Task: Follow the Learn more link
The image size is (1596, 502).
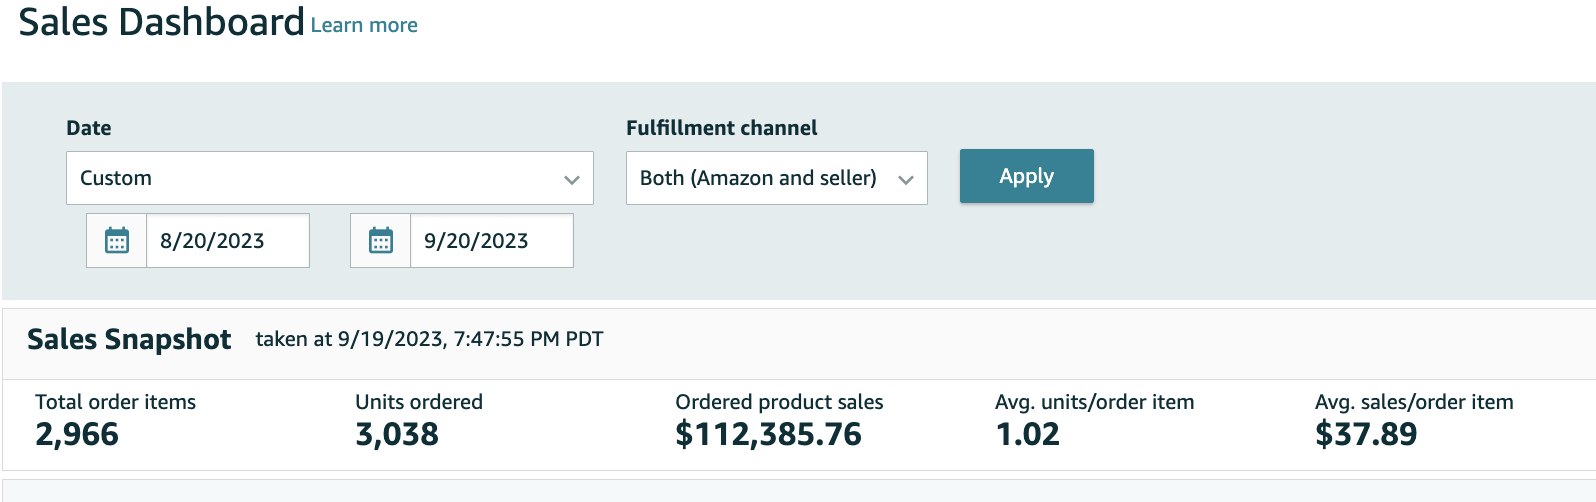Action: [364, 25]
